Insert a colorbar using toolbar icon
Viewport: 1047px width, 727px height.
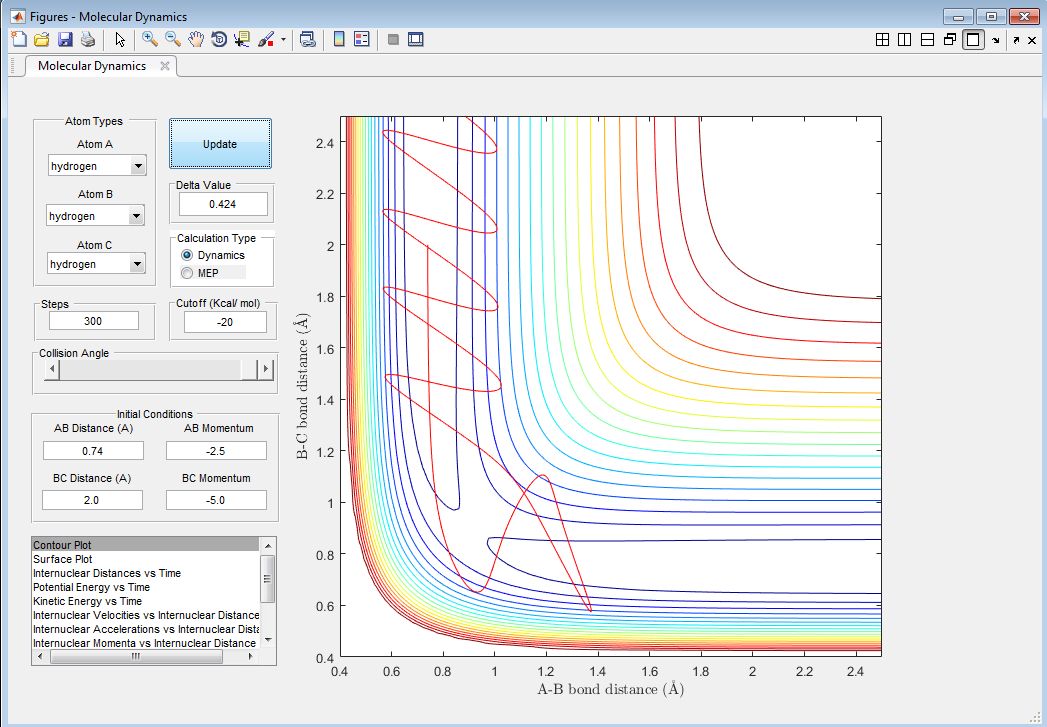pos(339,40)
